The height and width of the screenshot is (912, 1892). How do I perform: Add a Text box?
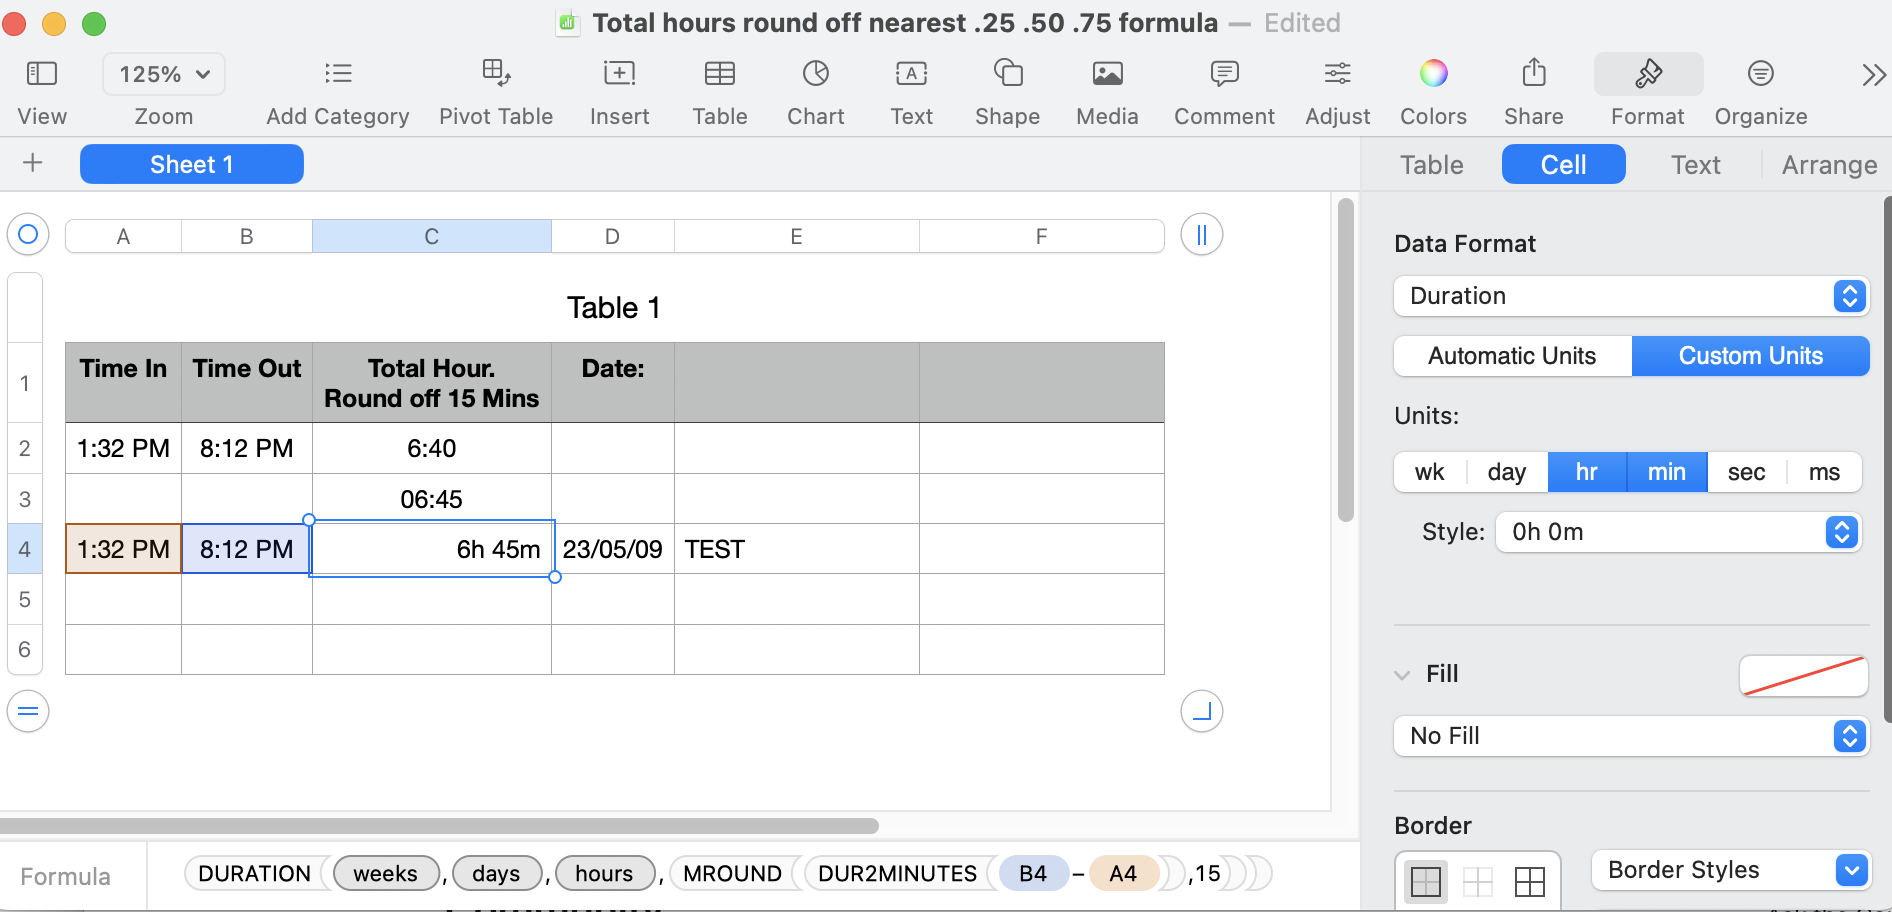coord(911,90)
